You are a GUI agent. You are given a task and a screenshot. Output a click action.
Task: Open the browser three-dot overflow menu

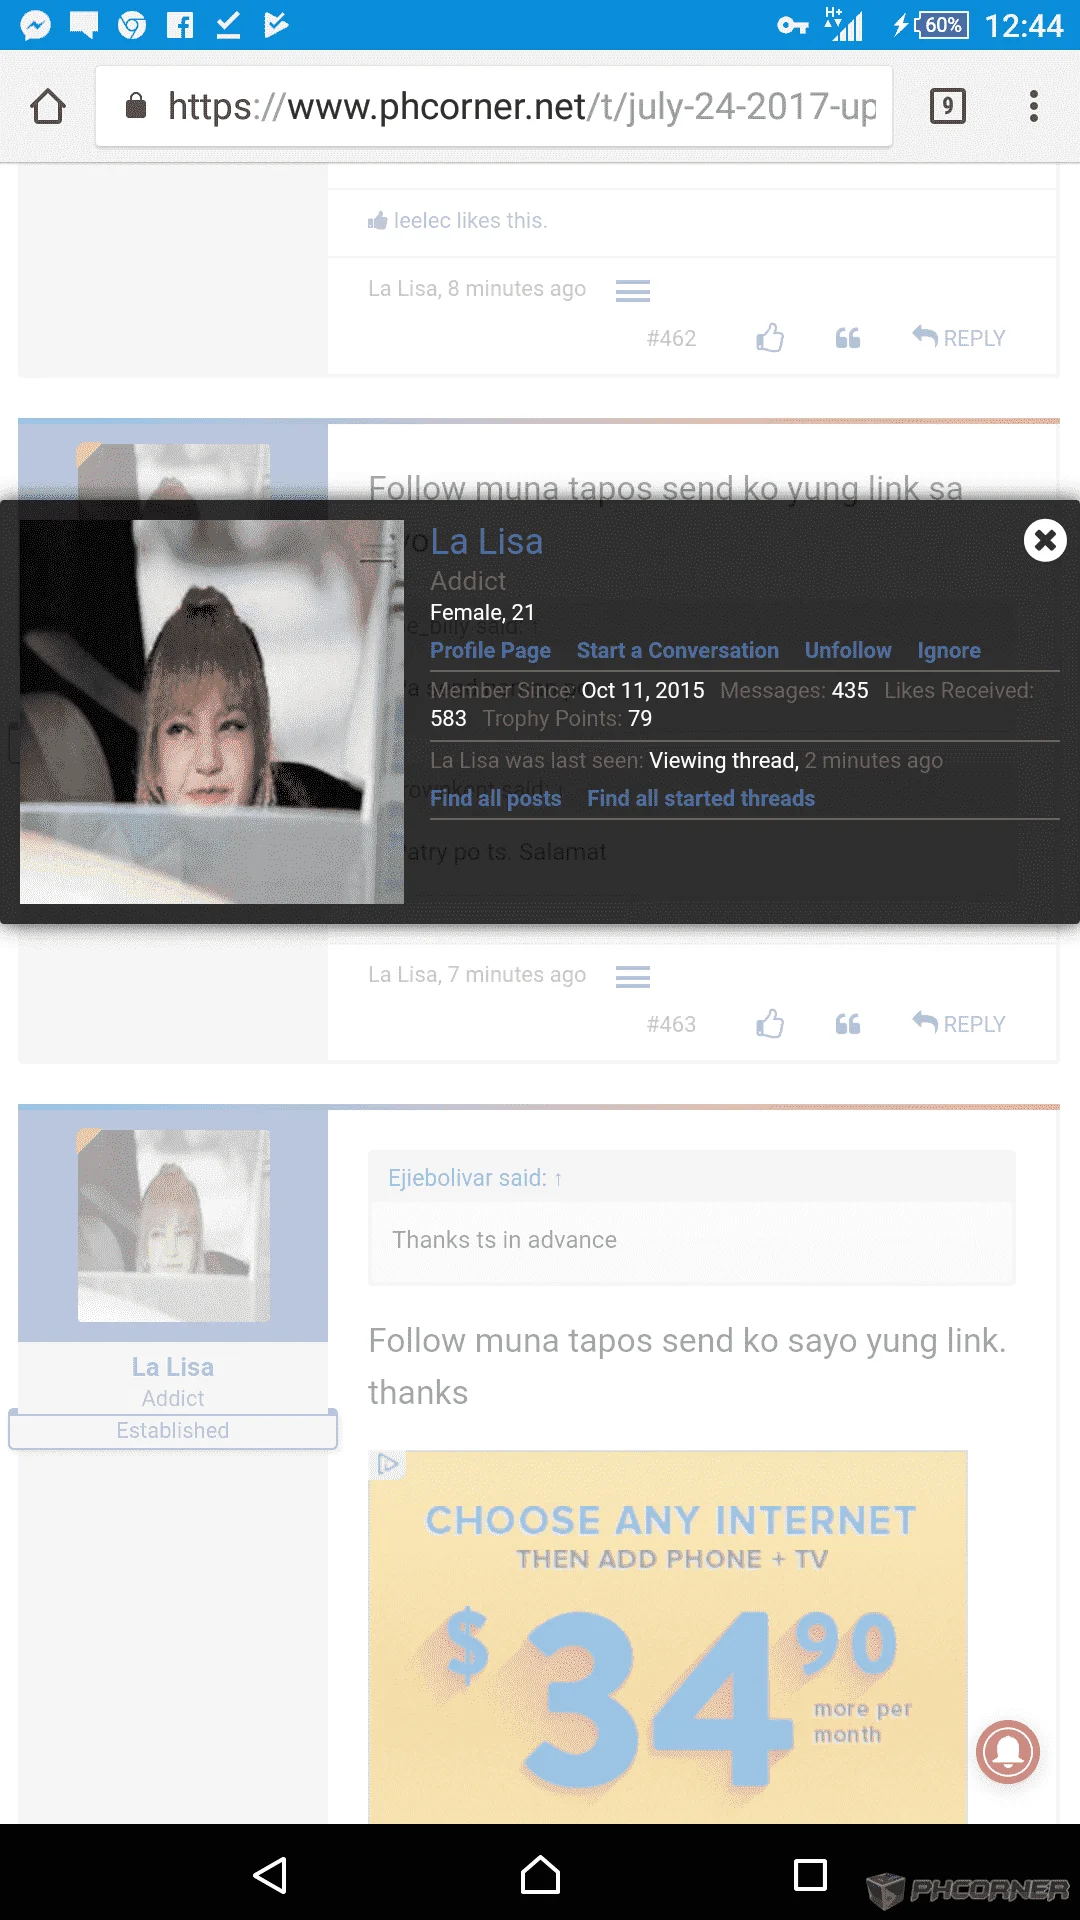click(1034, 106)
